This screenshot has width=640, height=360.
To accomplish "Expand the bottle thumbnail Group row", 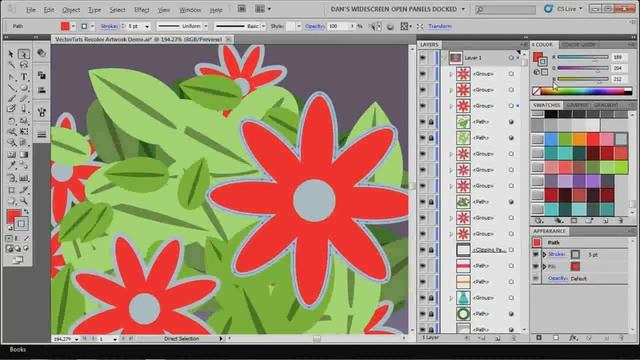I will 451,298.
